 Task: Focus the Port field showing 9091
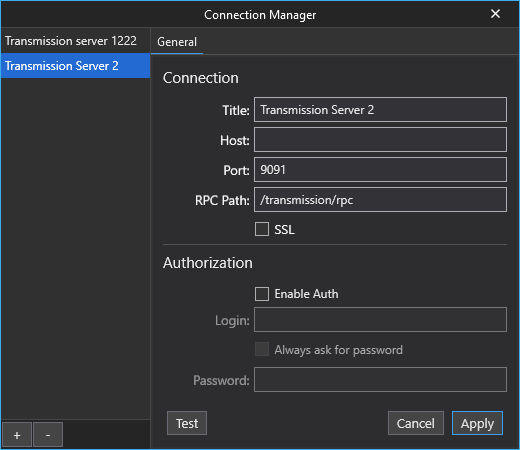tap(380, 170)
